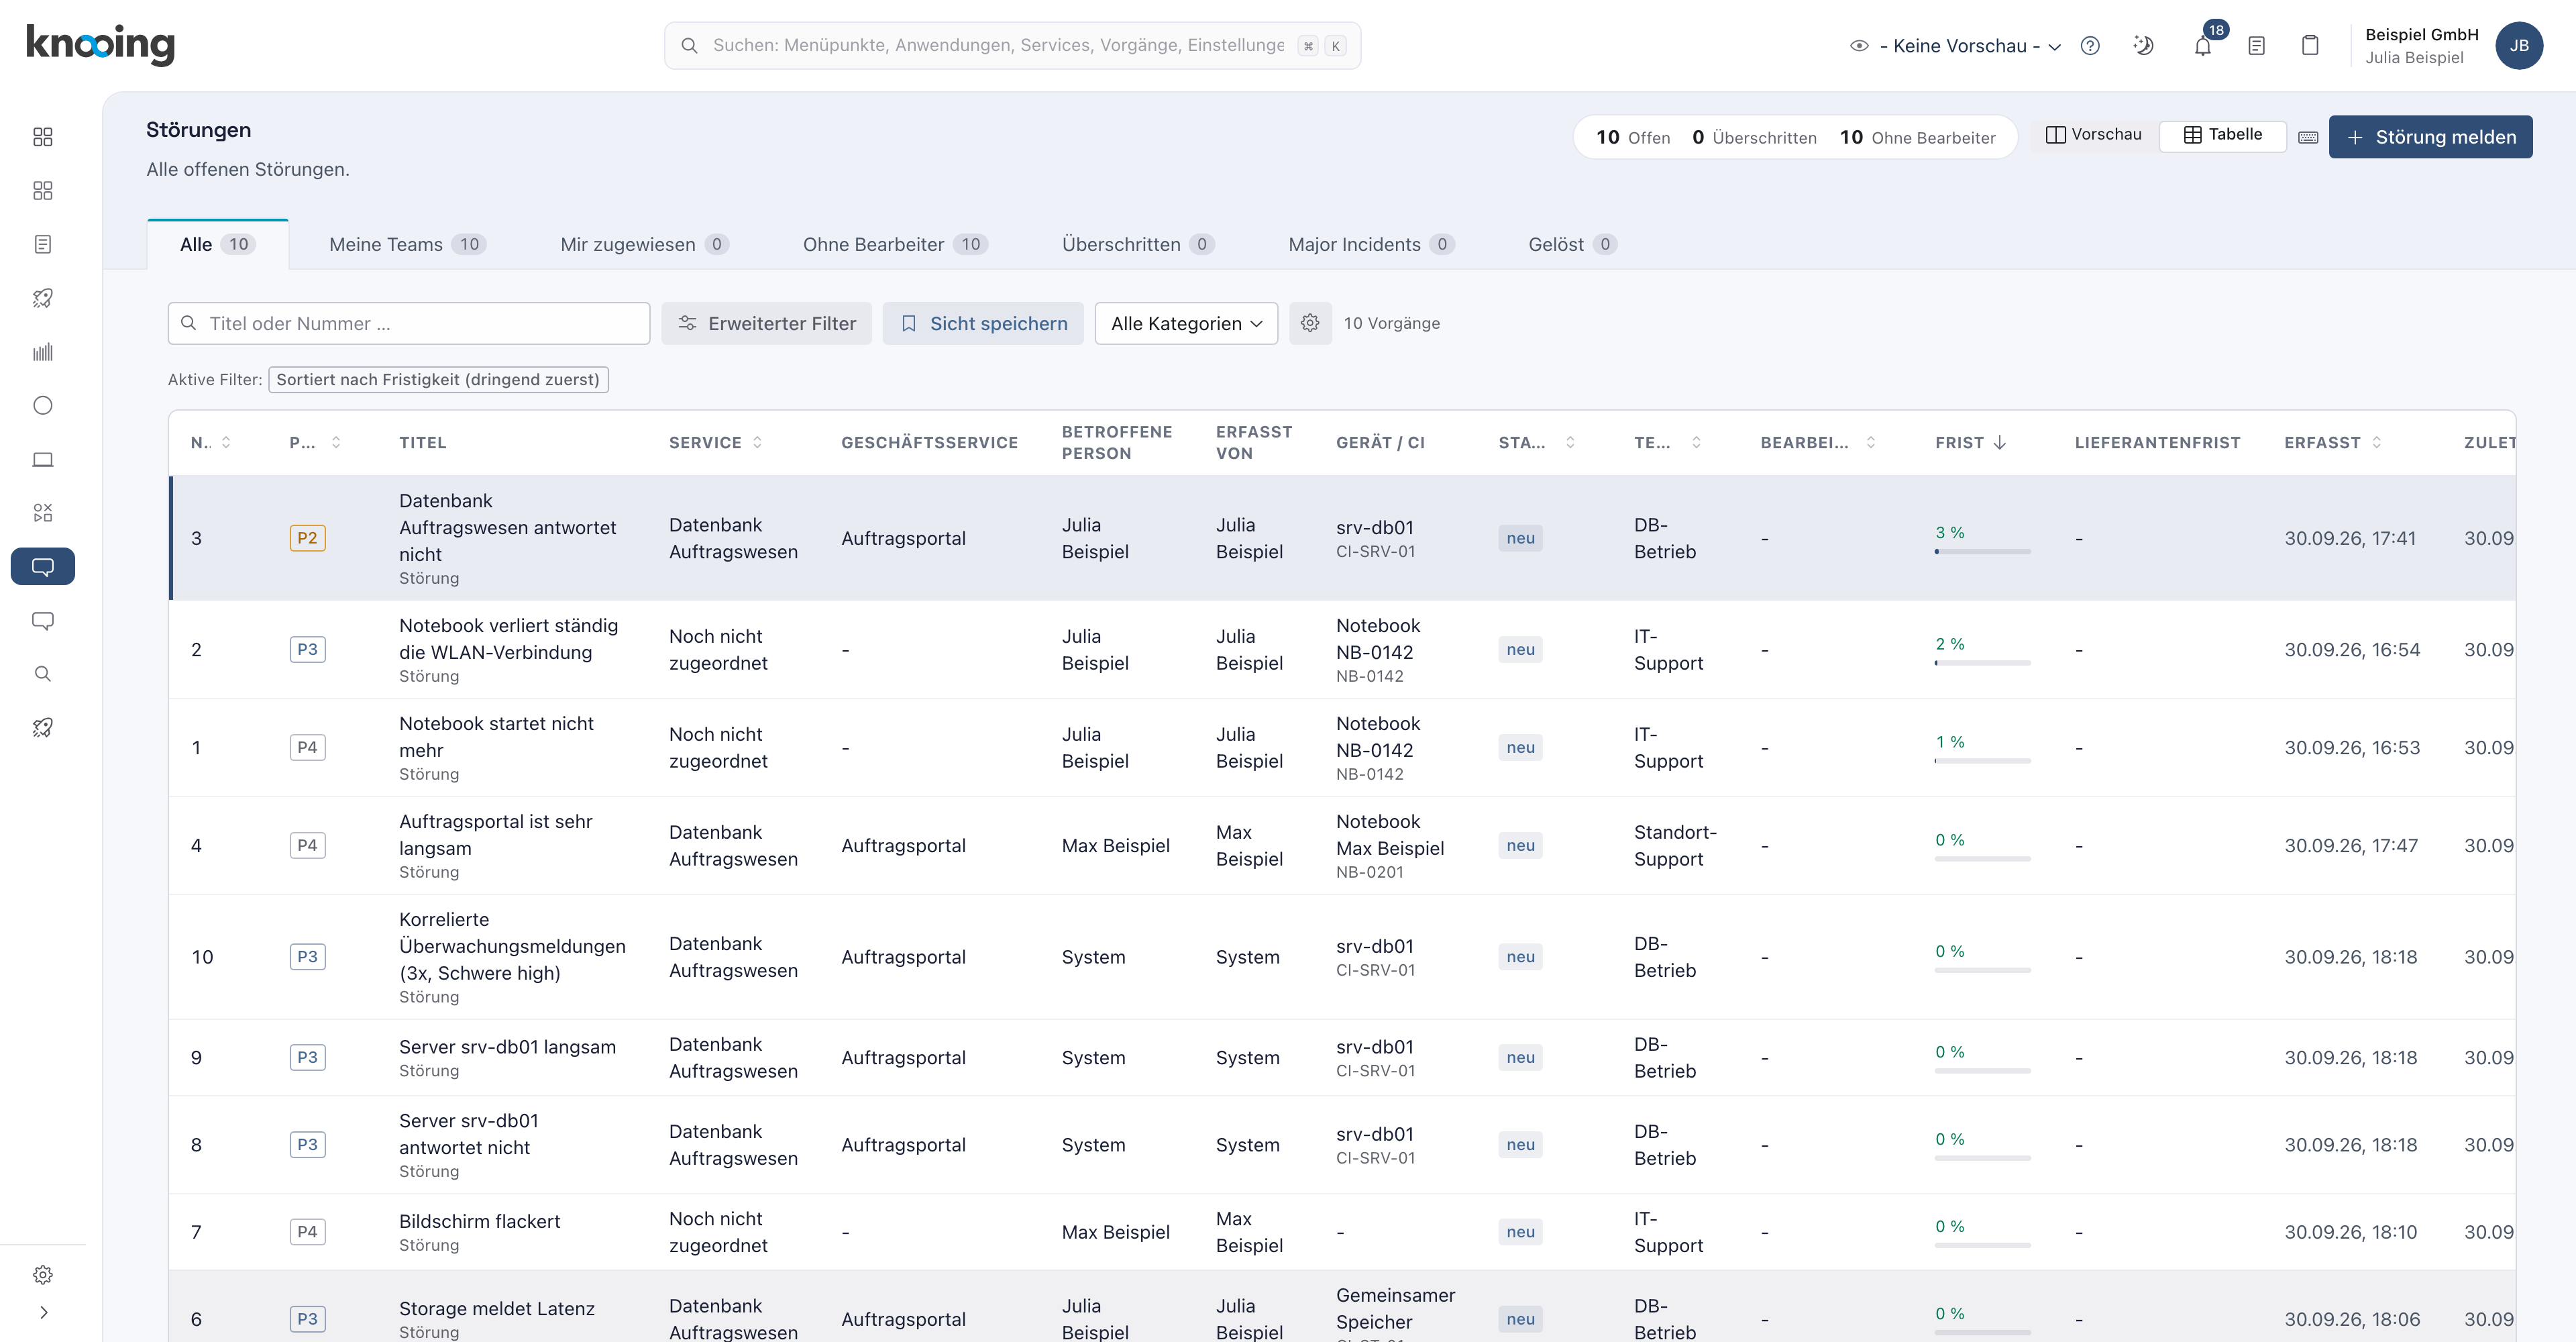Sort by TE... team column arrows
2576x1342 pixels.
coord(1696,442)
